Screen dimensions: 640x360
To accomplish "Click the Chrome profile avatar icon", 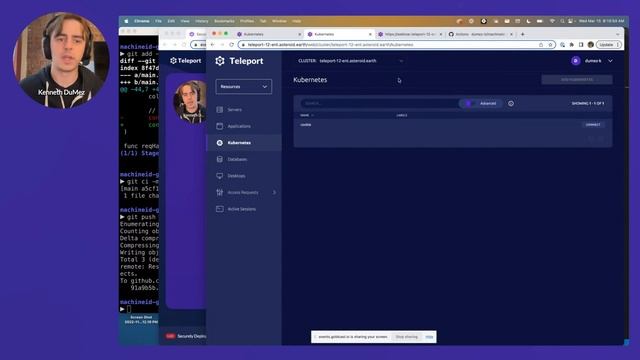I will pyautogui.click(x=591, y=44).
